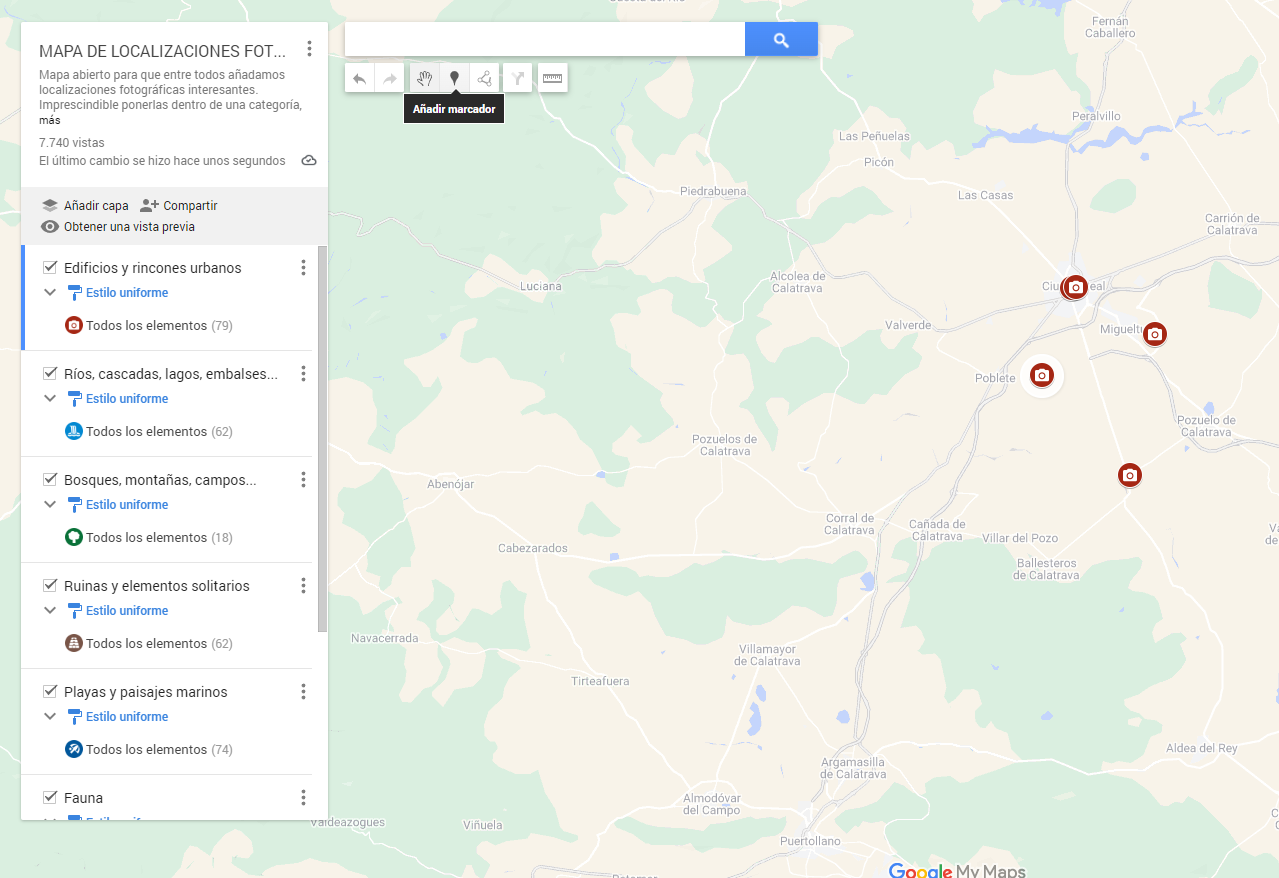
Task: Click green tree icon beside Todos los elementos (18)
Action: tap(73, 537)
